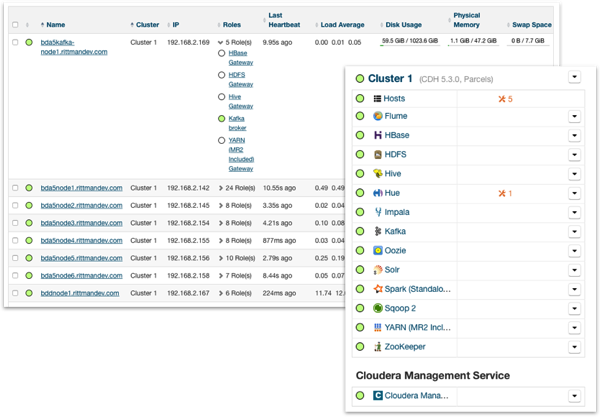Click the Cloudera Management Service heading

click(x=433, y=376)
